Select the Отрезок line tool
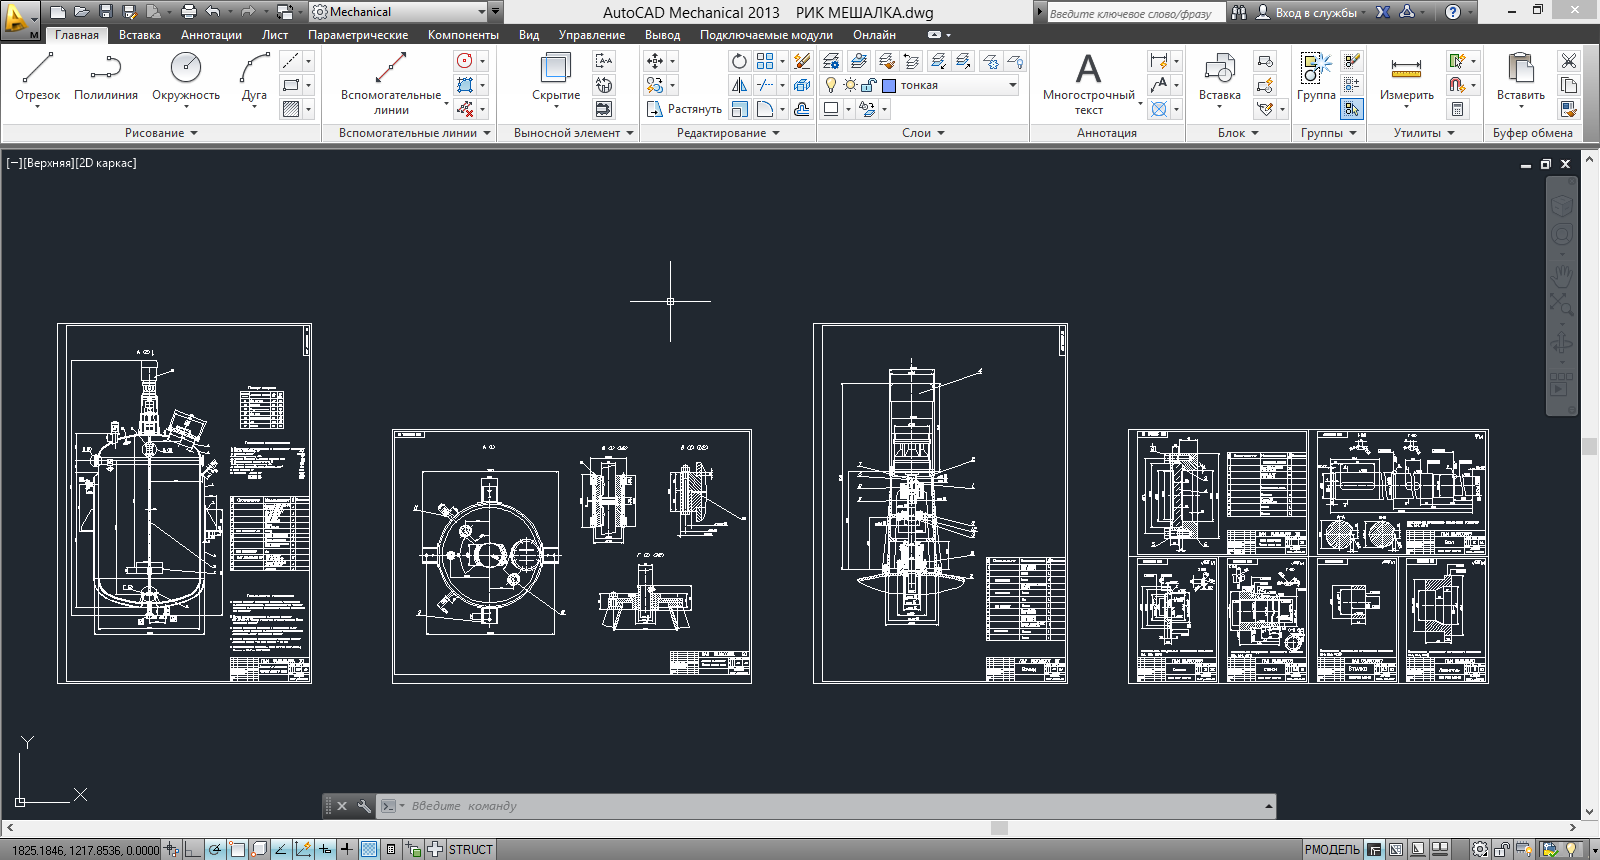 coord(37,77)
